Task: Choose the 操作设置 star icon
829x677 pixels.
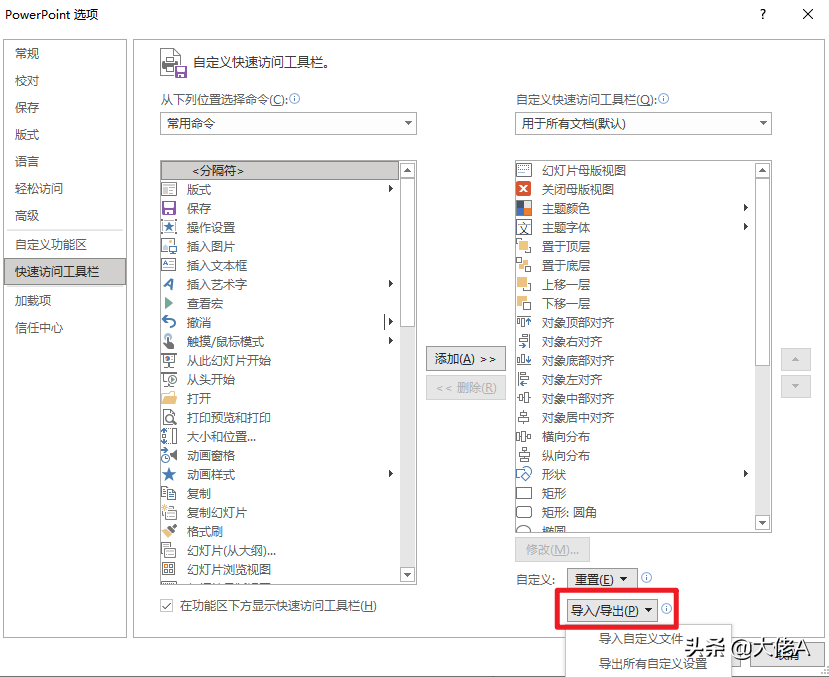Action: (x=169, y=227)
